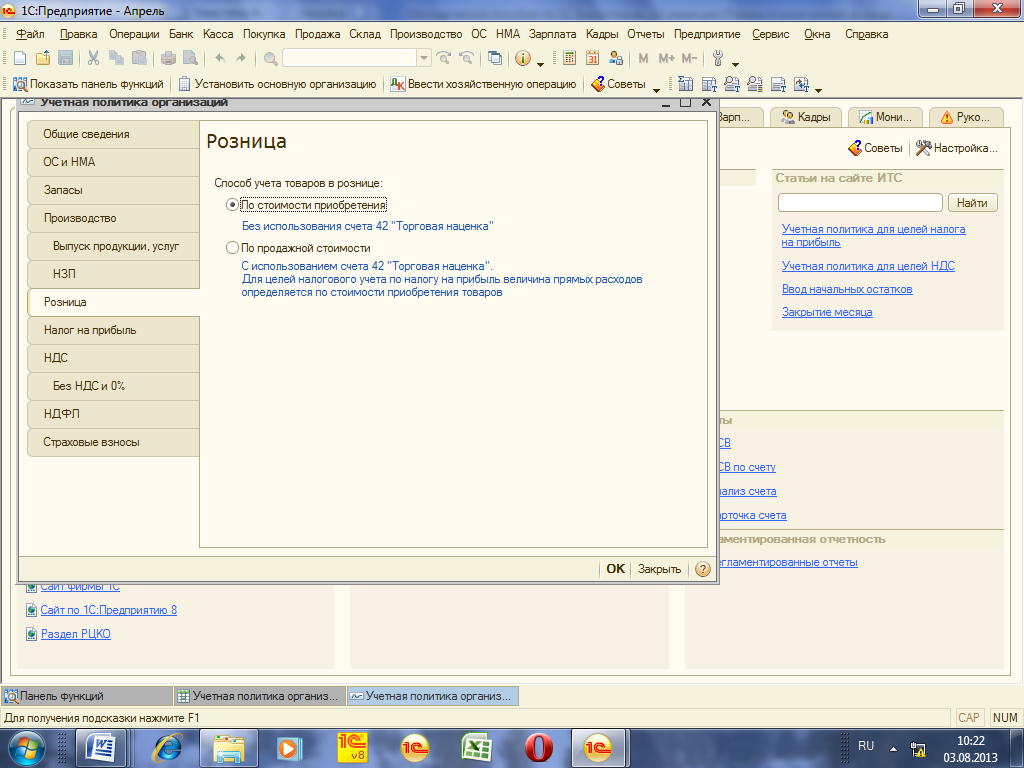This screenshot has width=1024, height=768.
Task: Click the Undo arrow icon
Action: tap(219, 58)
